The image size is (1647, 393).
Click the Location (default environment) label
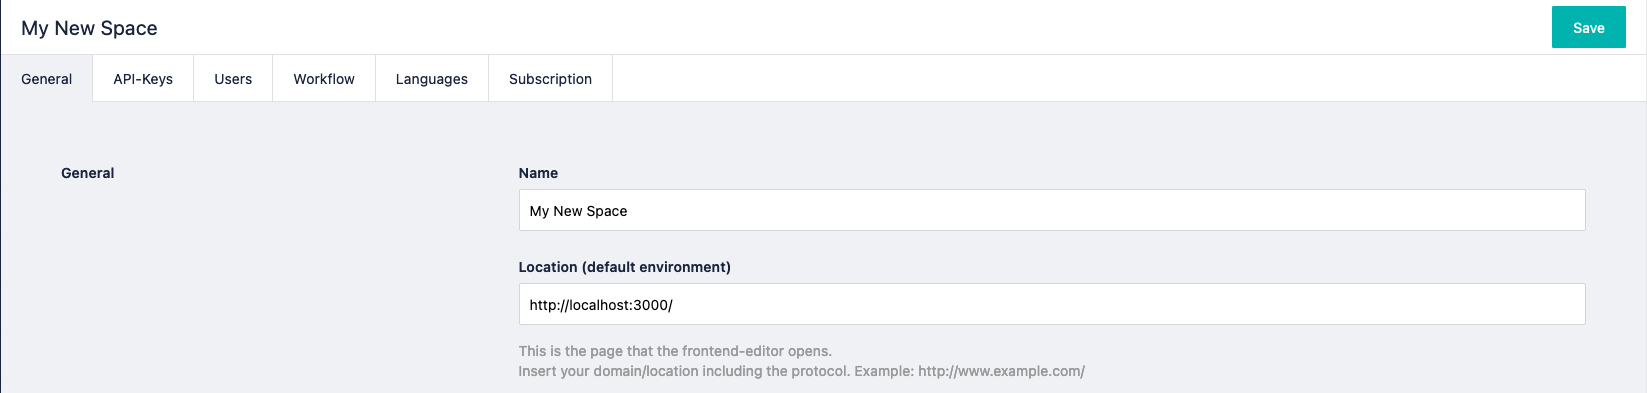pyautogui.click(x=624, y=267)
